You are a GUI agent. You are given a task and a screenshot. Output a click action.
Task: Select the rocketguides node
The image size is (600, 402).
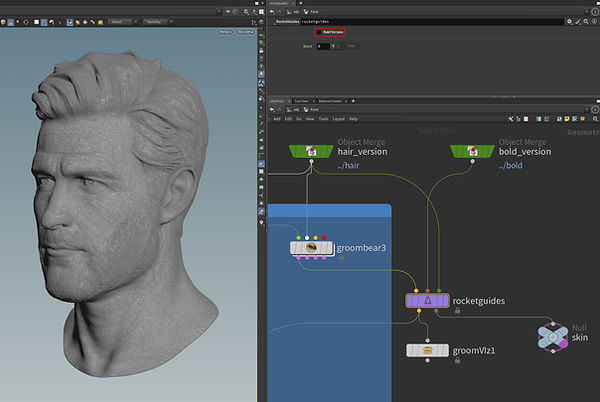click(426, 300)
